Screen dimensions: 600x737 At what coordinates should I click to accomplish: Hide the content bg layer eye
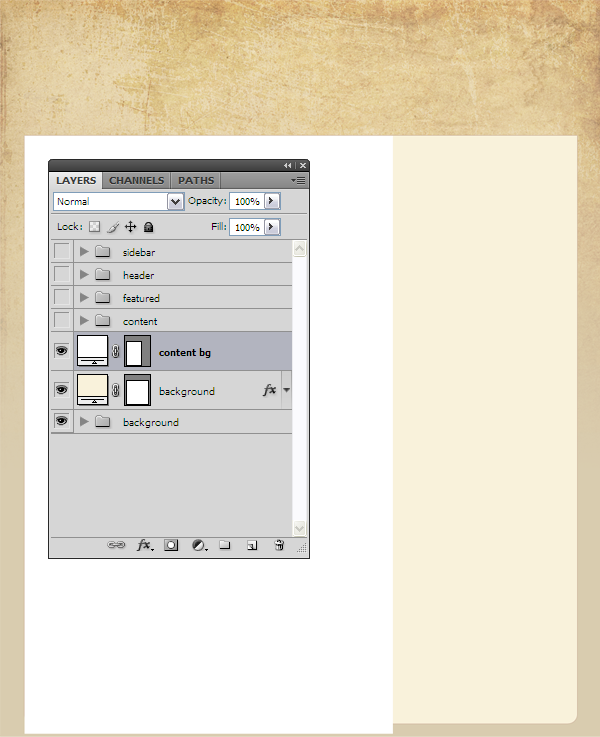click(62, 351)
